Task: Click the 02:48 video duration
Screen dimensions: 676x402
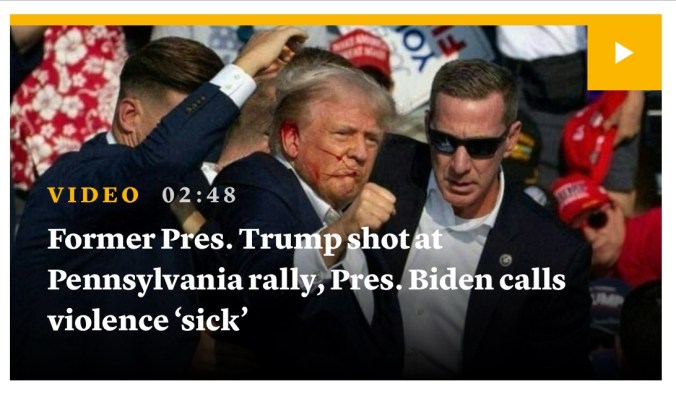Action: (199, 195)
